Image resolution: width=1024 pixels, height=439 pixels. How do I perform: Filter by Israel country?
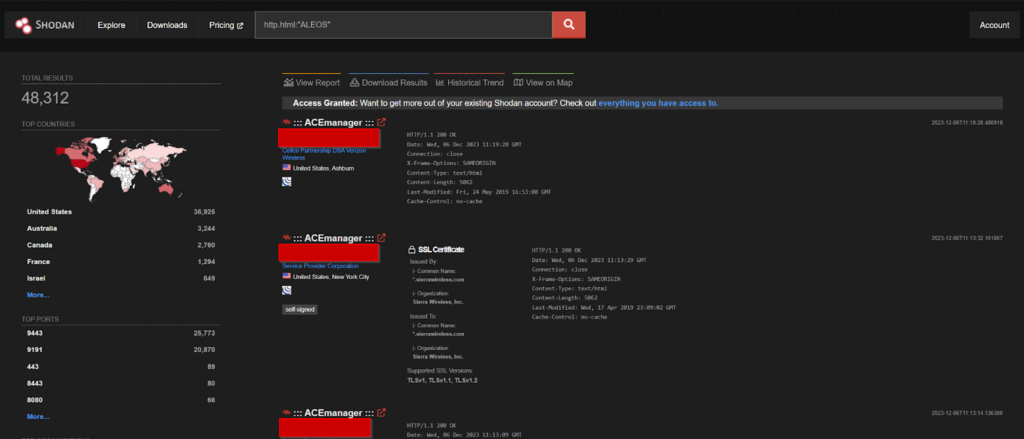36,278
